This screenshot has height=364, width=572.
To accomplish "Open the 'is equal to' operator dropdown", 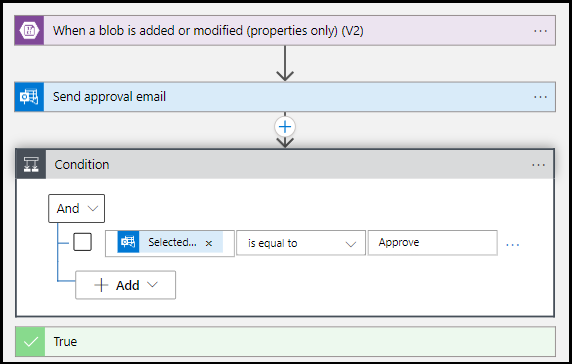I will tap(301, 243).
